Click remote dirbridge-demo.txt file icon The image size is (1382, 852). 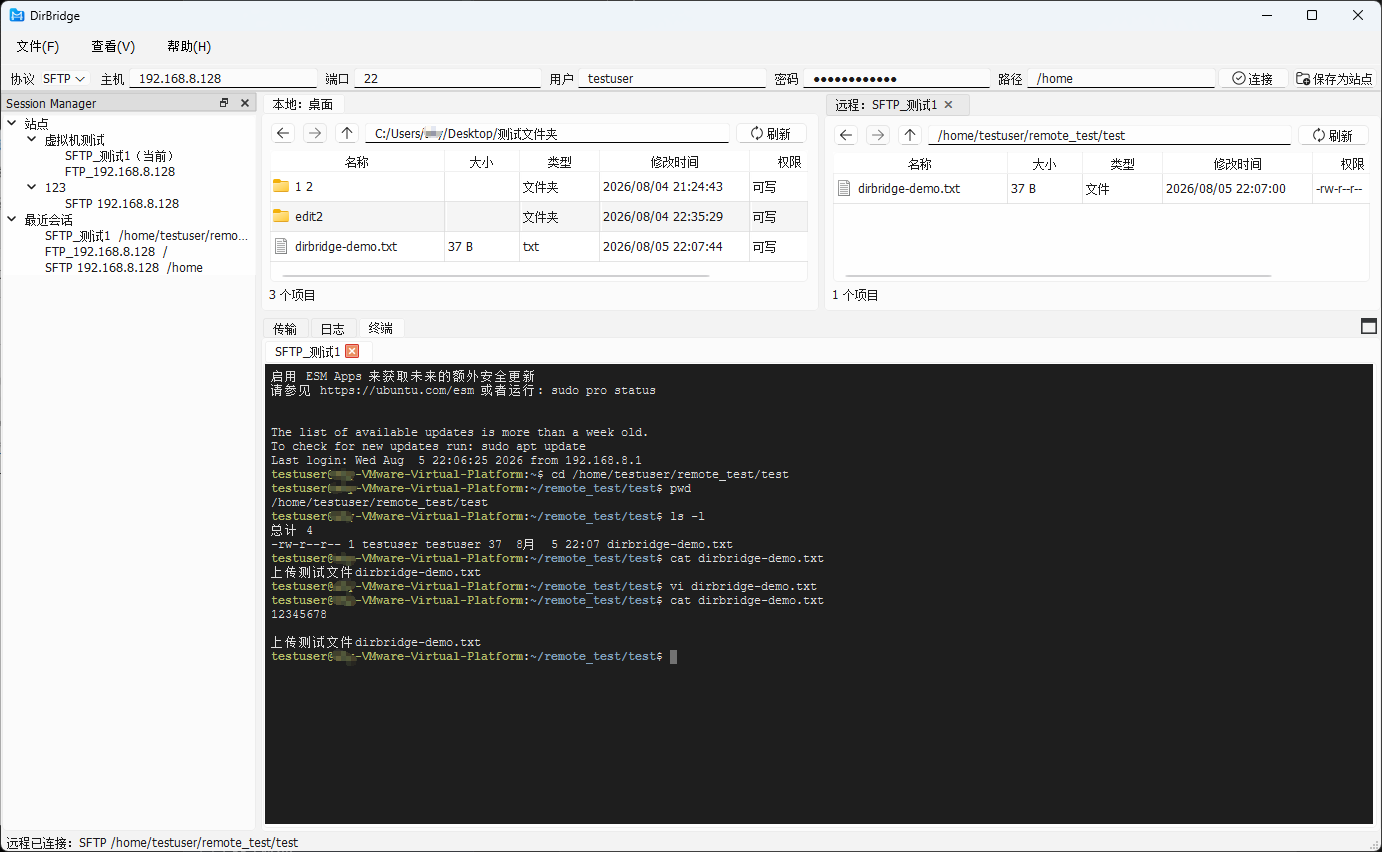tap(844, 188)
